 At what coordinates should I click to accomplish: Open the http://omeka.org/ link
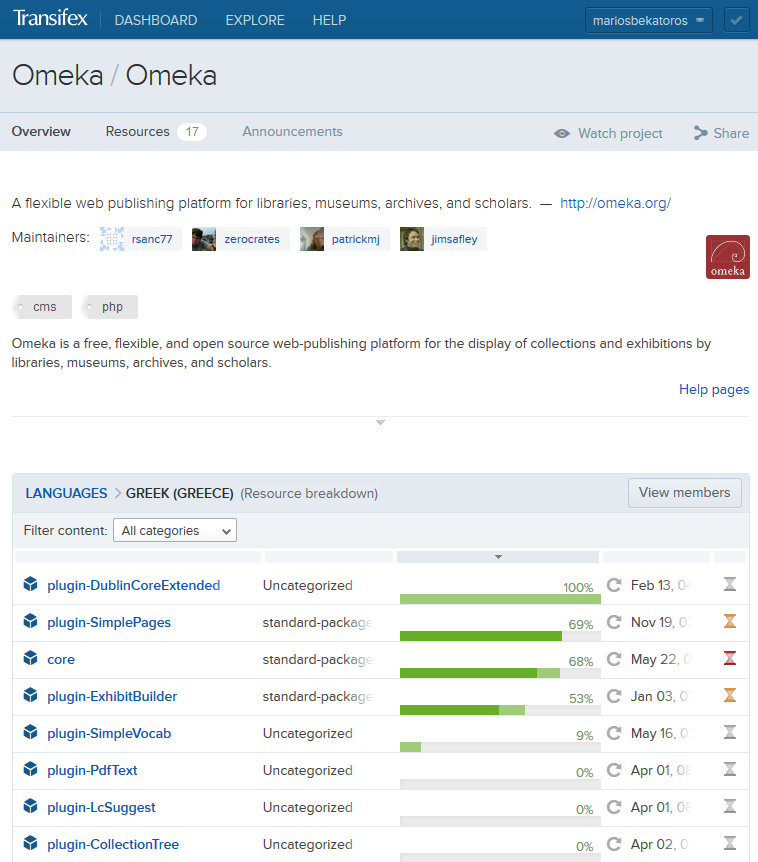coord(615,203)
